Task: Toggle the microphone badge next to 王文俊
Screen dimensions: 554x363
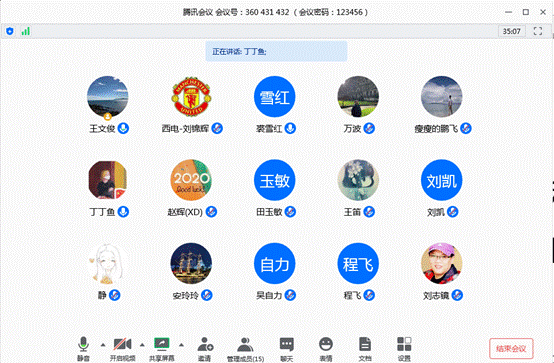Action: pyautogui.click(x=123, y=128)
